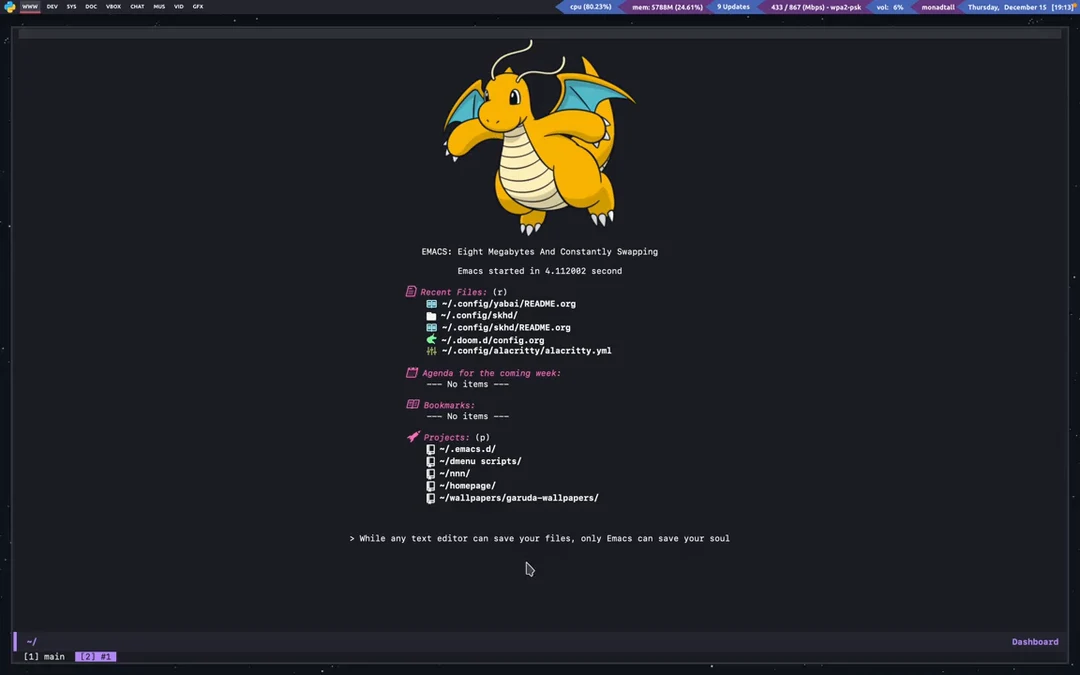Click the bookmark icon beside Bookmarks heading
The image size is (1080, 675).
point(411,404)
